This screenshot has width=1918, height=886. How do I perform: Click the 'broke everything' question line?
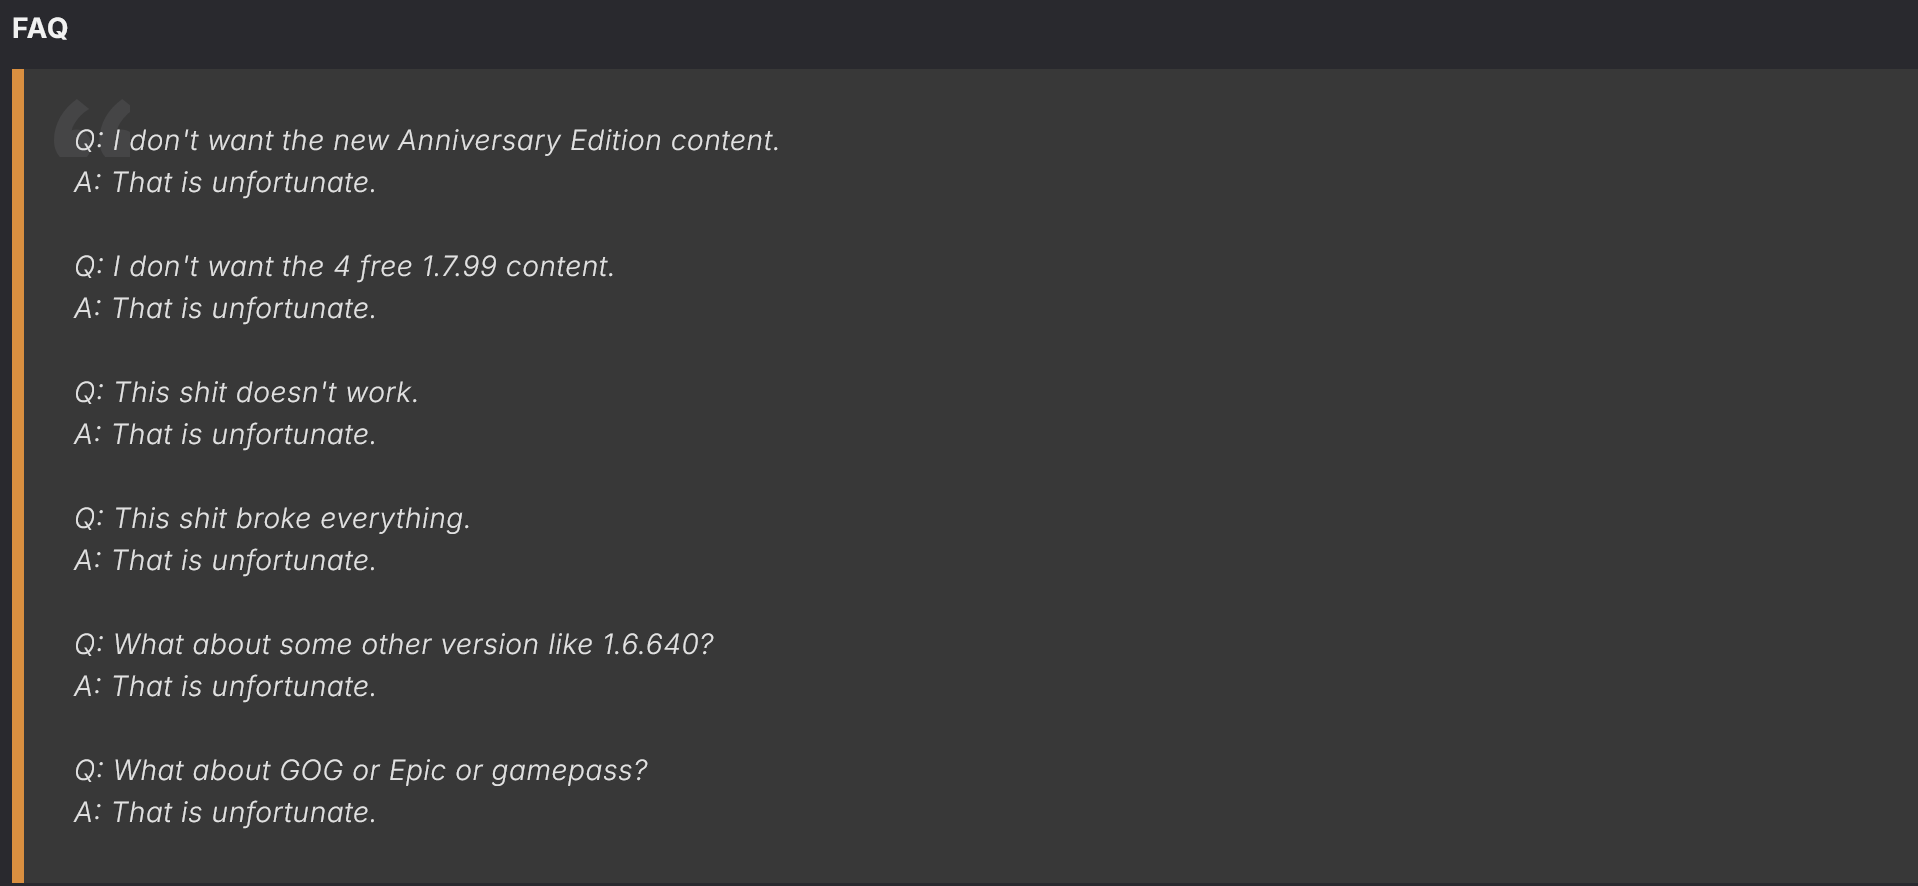(272, 519)
